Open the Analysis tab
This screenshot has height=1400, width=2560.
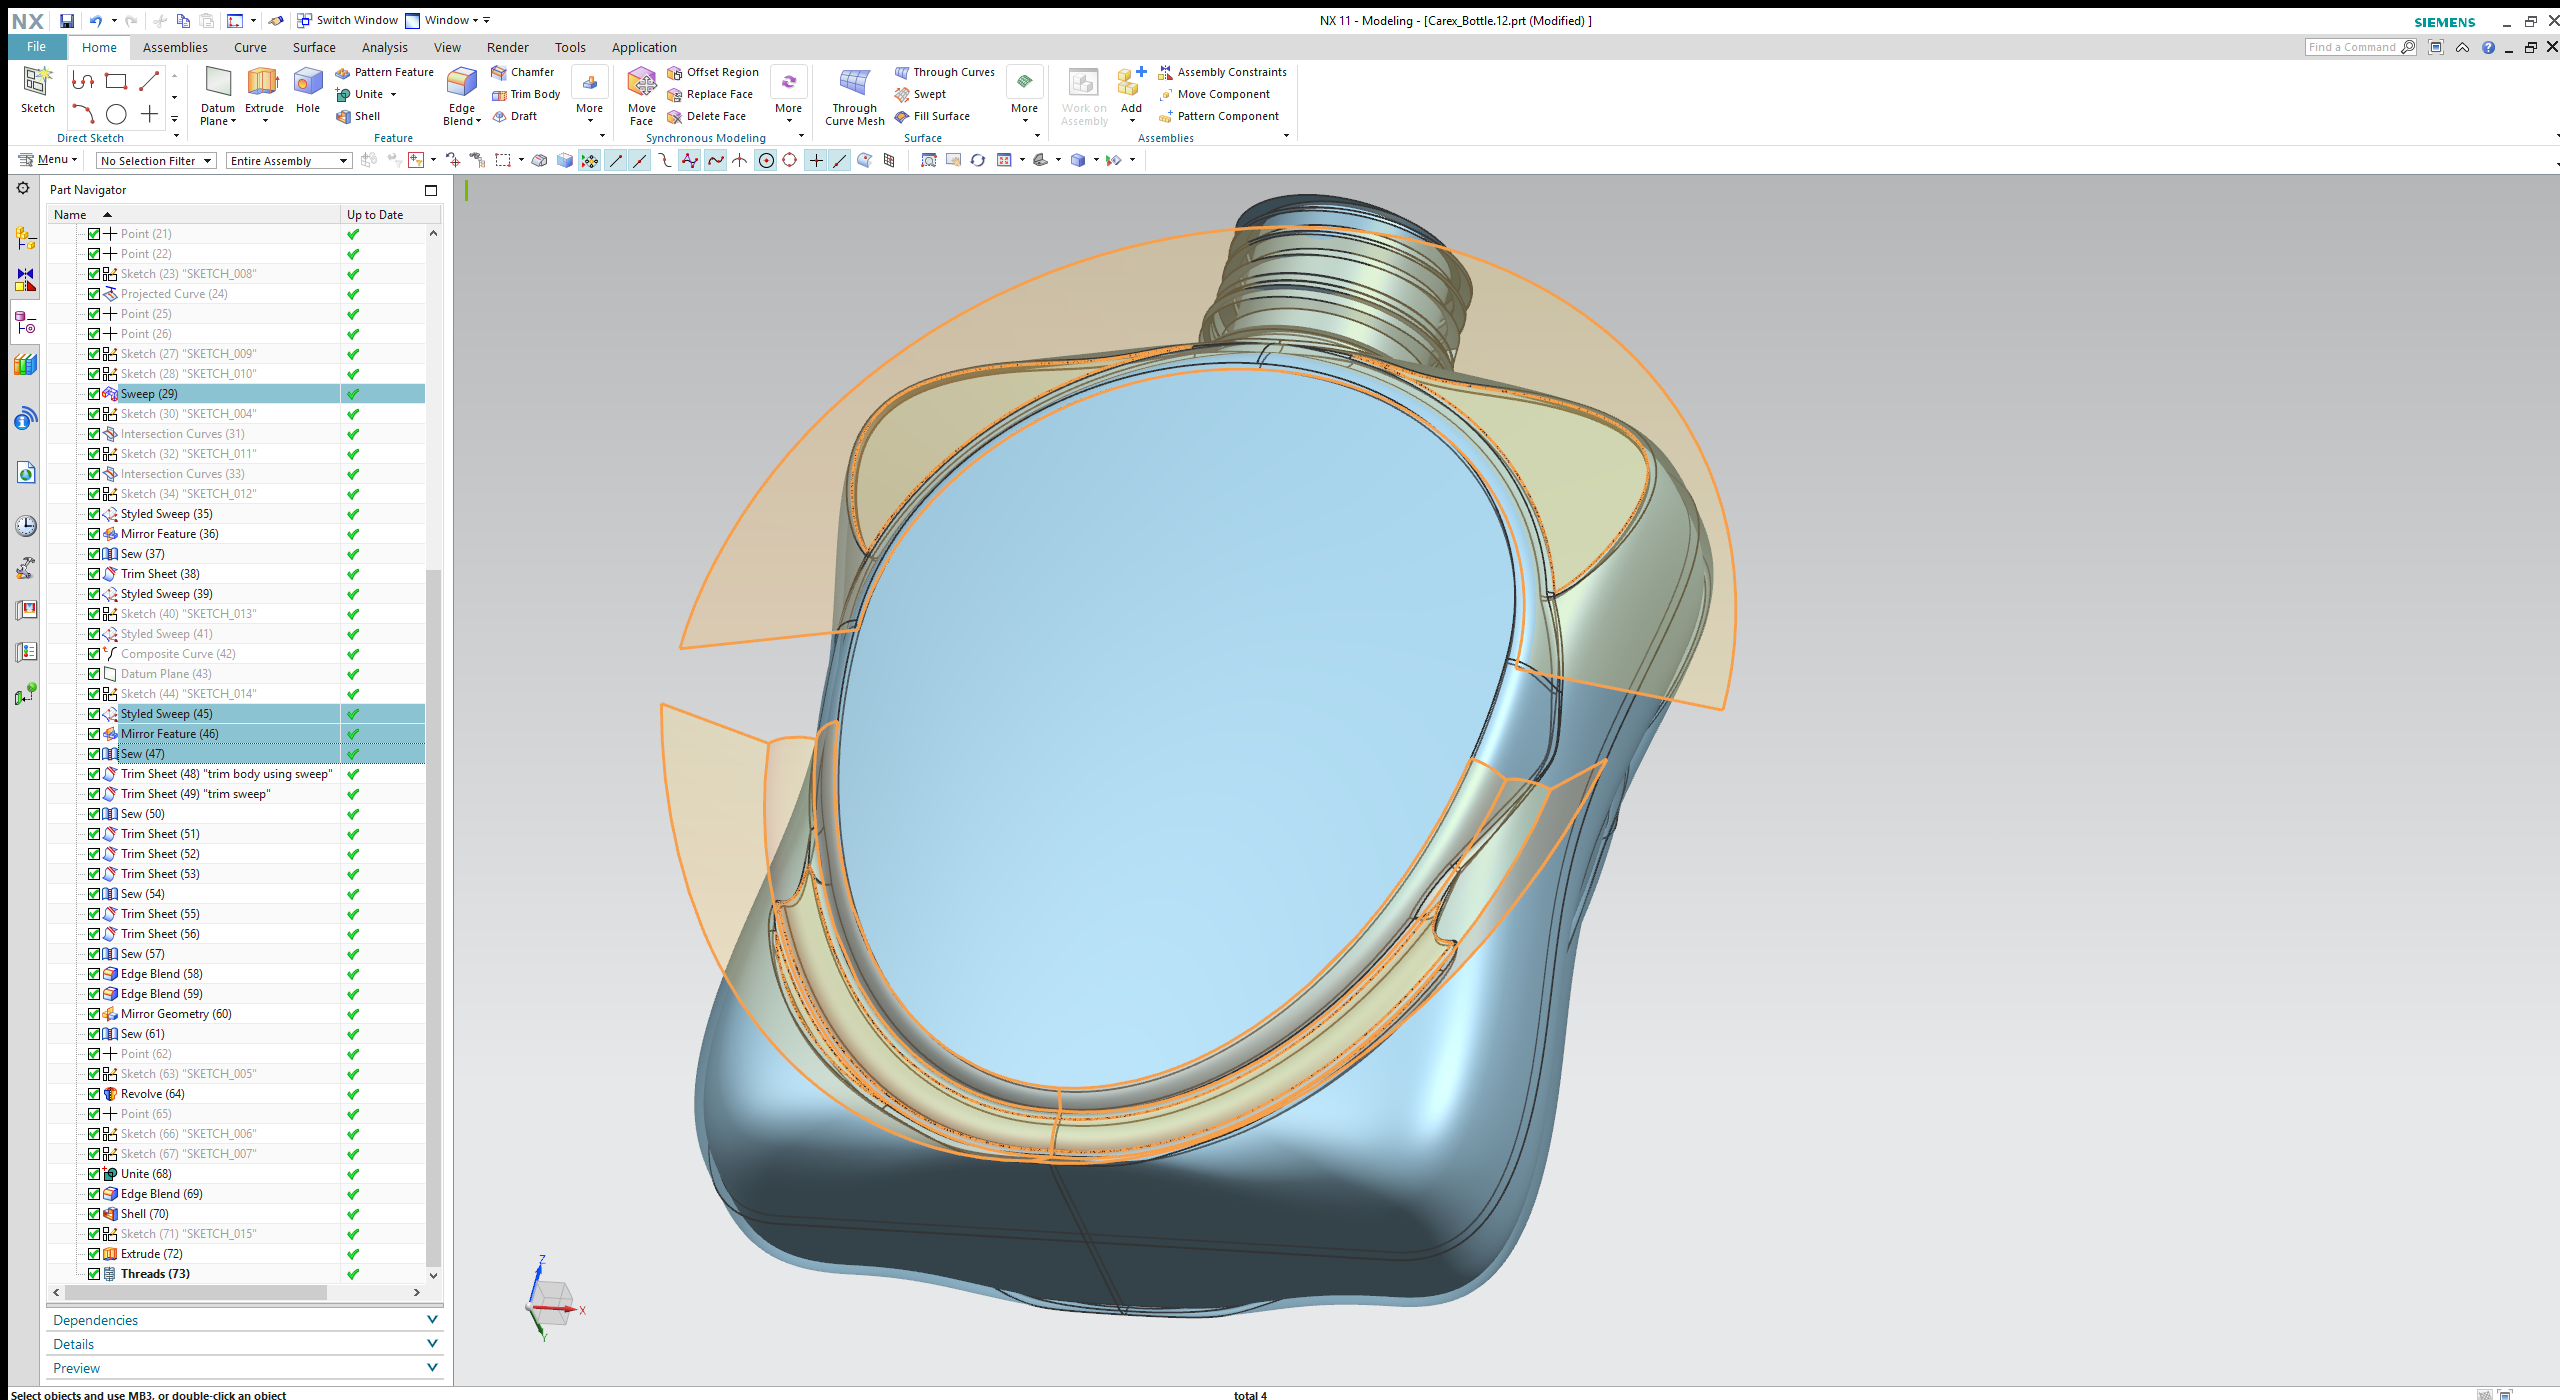tap(384, 47)
